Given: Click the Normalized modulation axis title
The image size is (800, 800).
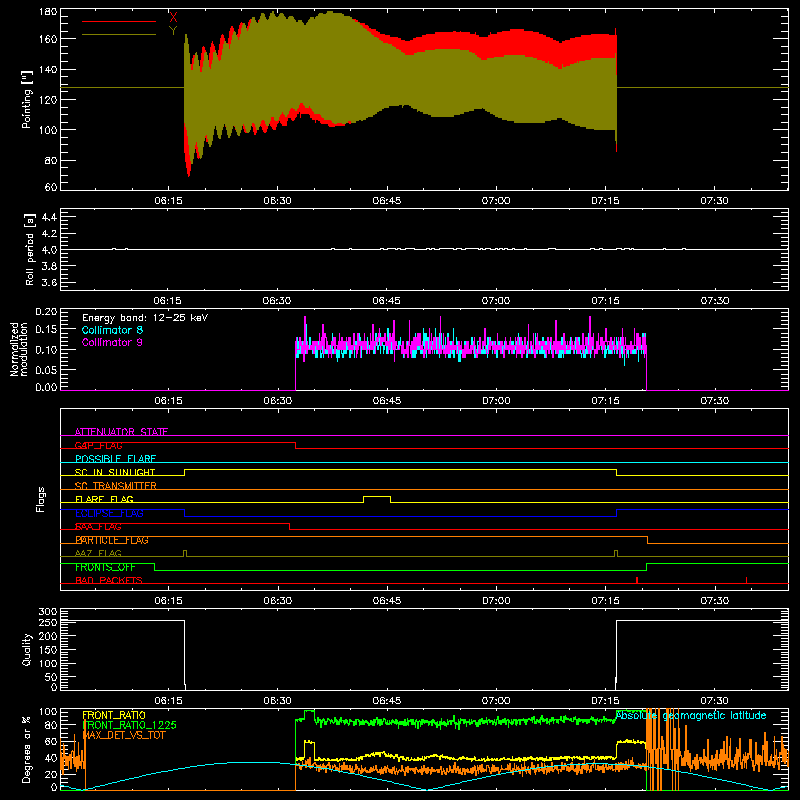Looking at the screenshot, I should 18,349.
